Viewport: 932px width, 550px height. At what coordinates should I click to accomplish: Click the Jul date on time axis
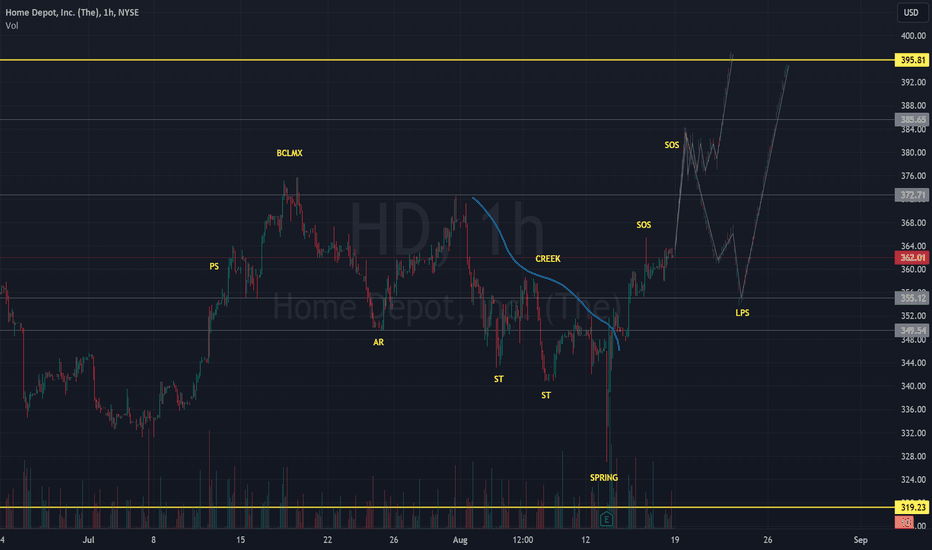pyautogui.click(x=89, y=540)
